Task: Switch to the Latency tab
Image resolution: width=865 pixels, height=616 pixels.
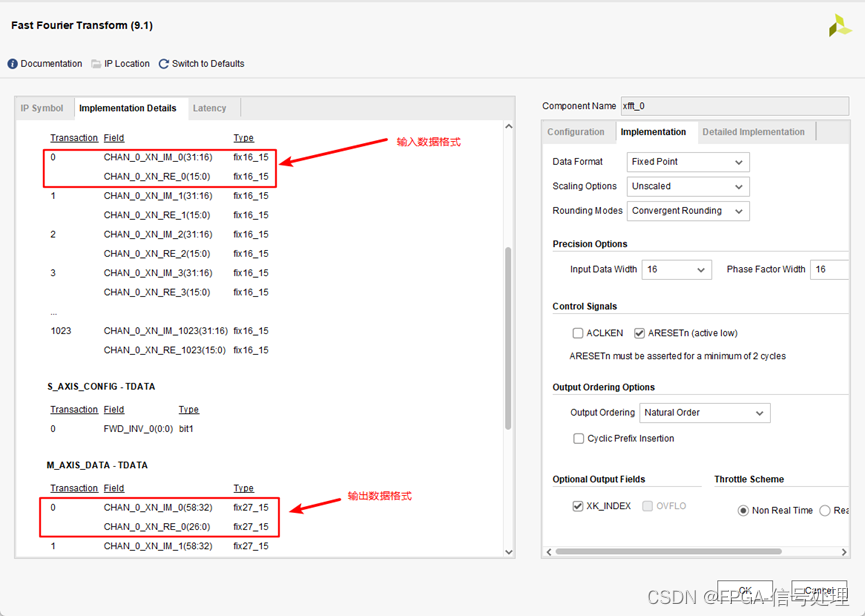Action: [210, 108]
